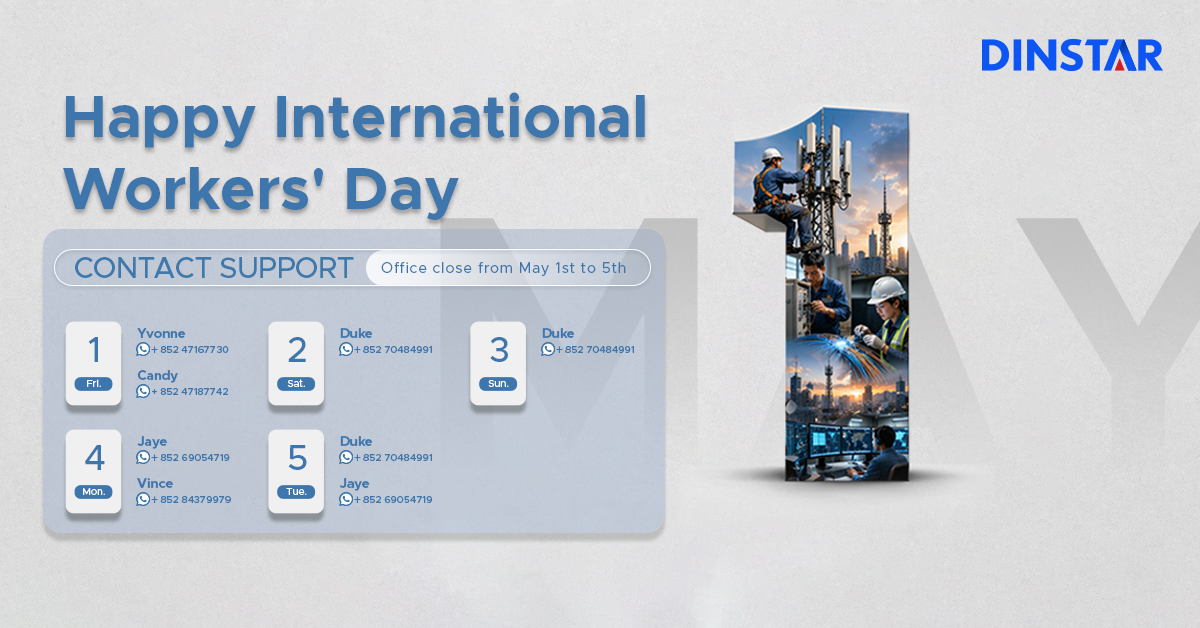Click WhatsApp icon for Duke on Saturday

pos(346,350)
